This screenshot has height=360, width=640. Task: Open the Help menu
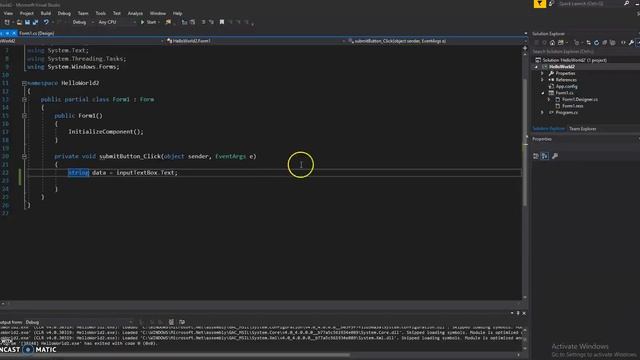click(177, 13)
